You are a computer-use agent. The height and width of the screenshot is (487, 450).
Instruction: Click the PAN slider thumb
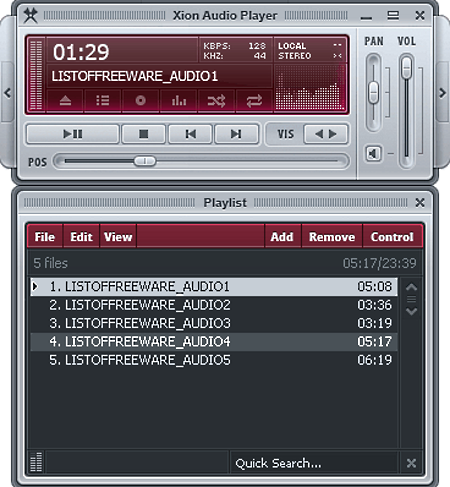[373, 92]
